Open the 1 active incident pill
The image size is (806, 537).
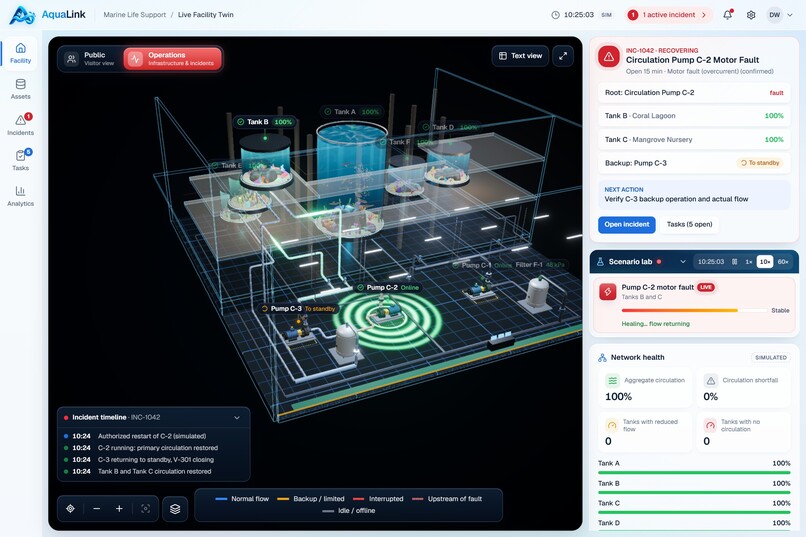[668, 15]
